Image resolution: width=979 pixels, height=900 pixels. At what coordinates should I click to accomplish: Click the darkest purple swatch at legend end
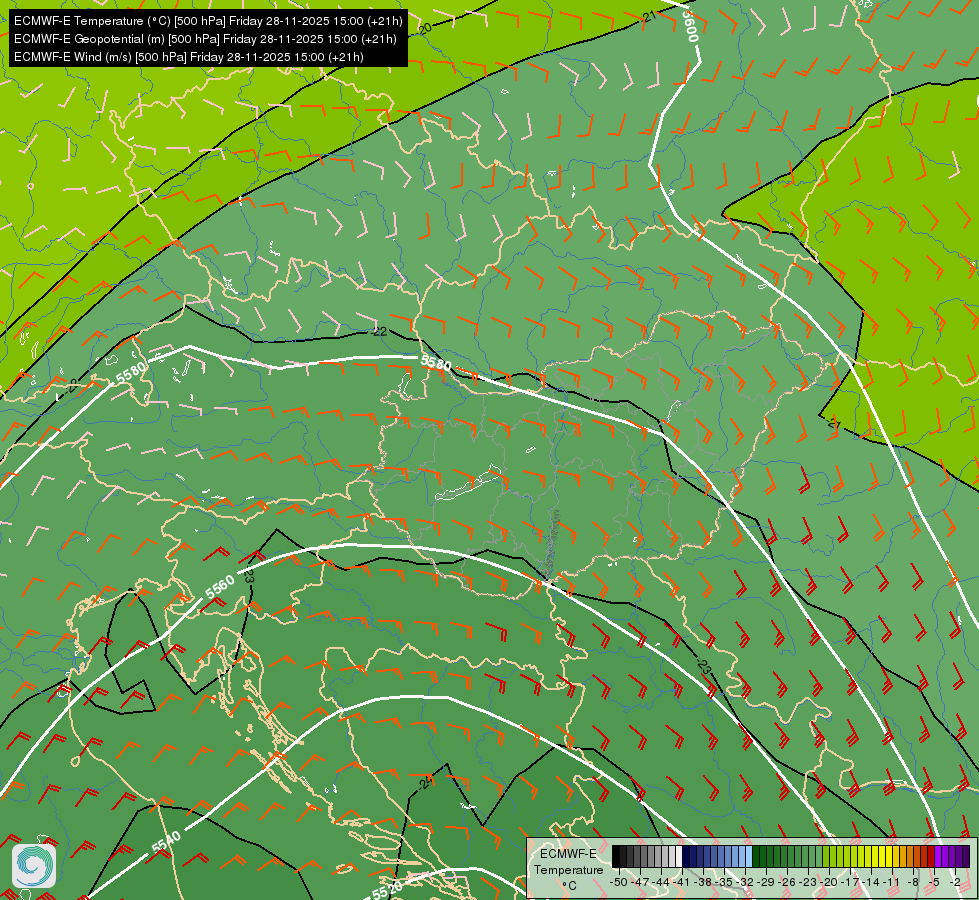966,856
